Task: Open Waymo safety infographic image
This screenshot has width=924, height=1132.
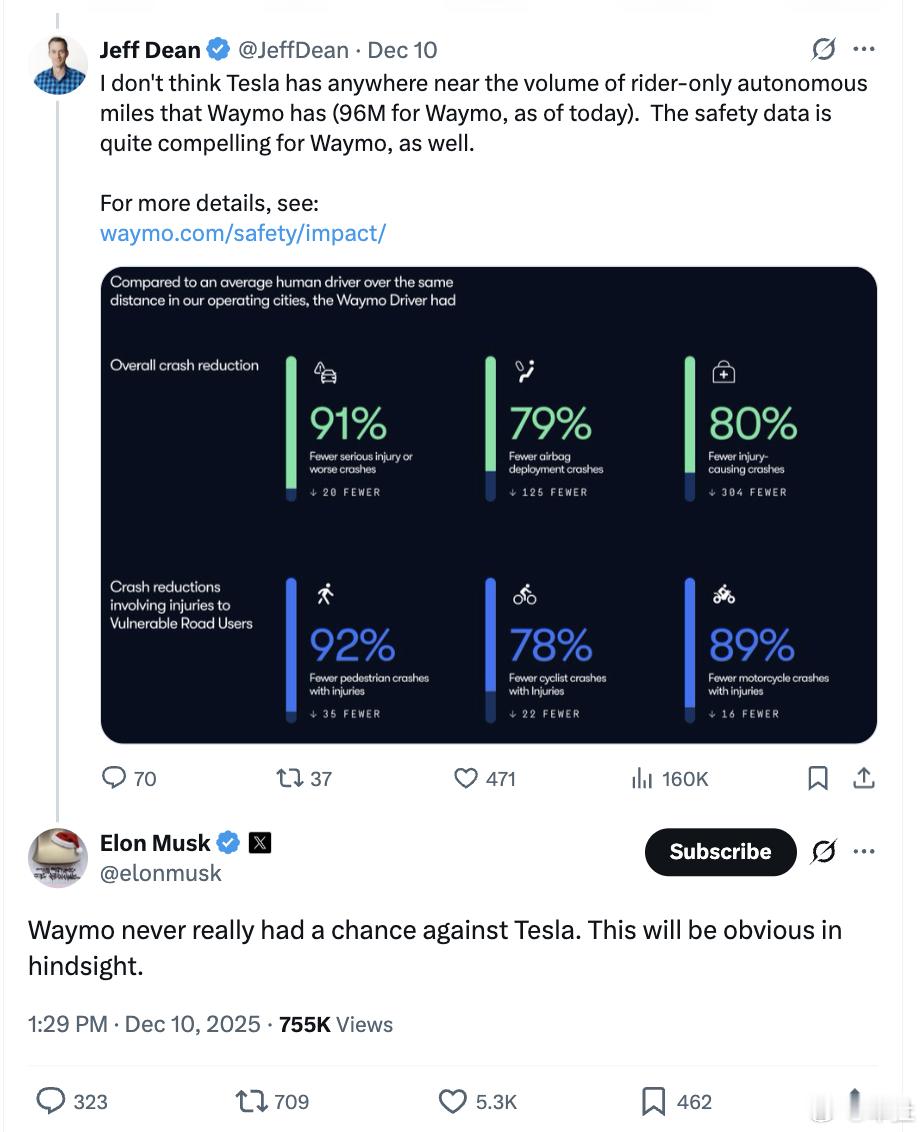Action: [488, 505]
